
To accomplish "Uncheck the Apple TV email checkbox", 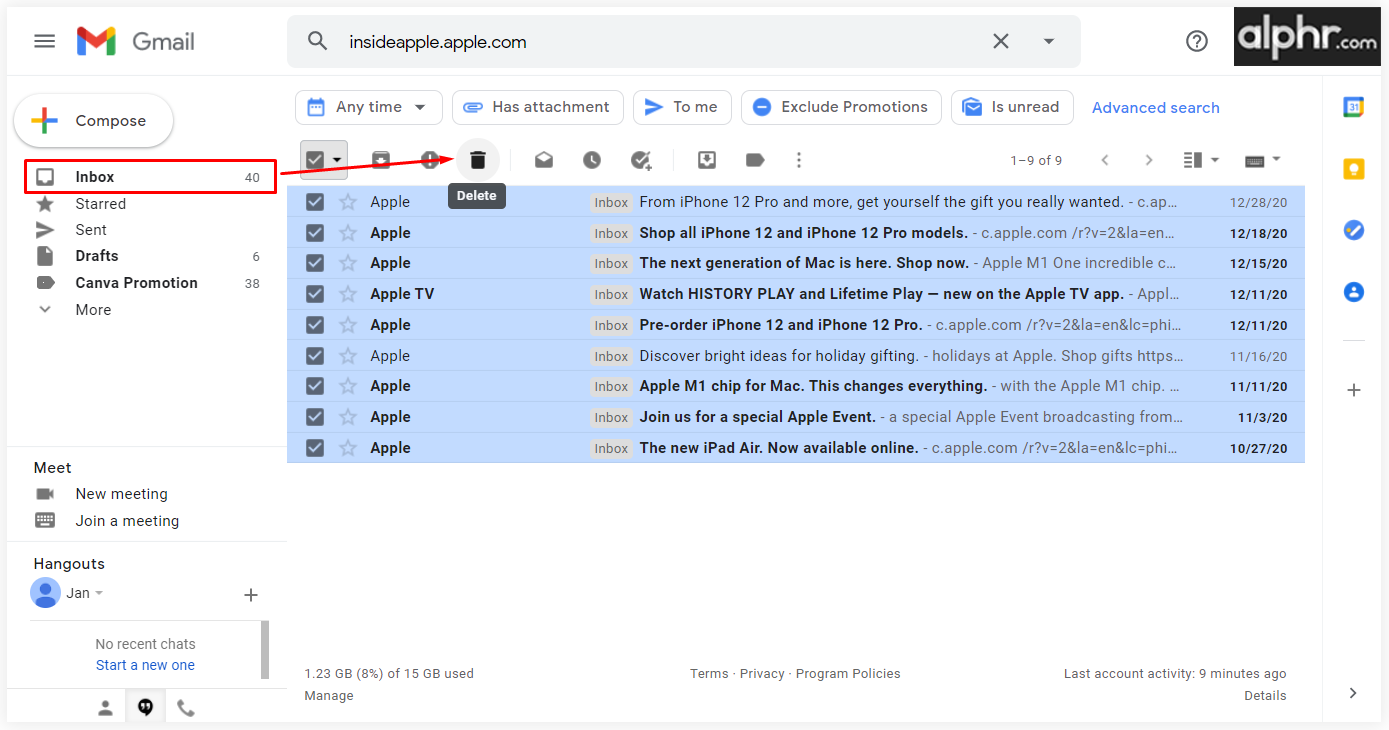I will click(315, 294).
